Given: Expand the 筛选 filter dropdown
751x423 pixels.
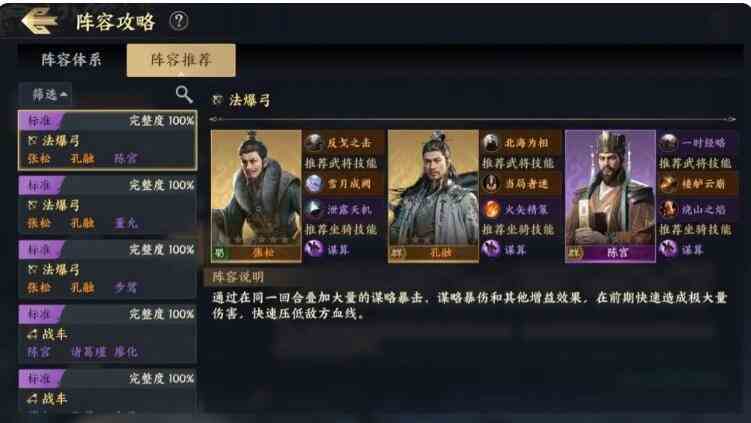Looking at the screenshot, I should pos(46,94).
